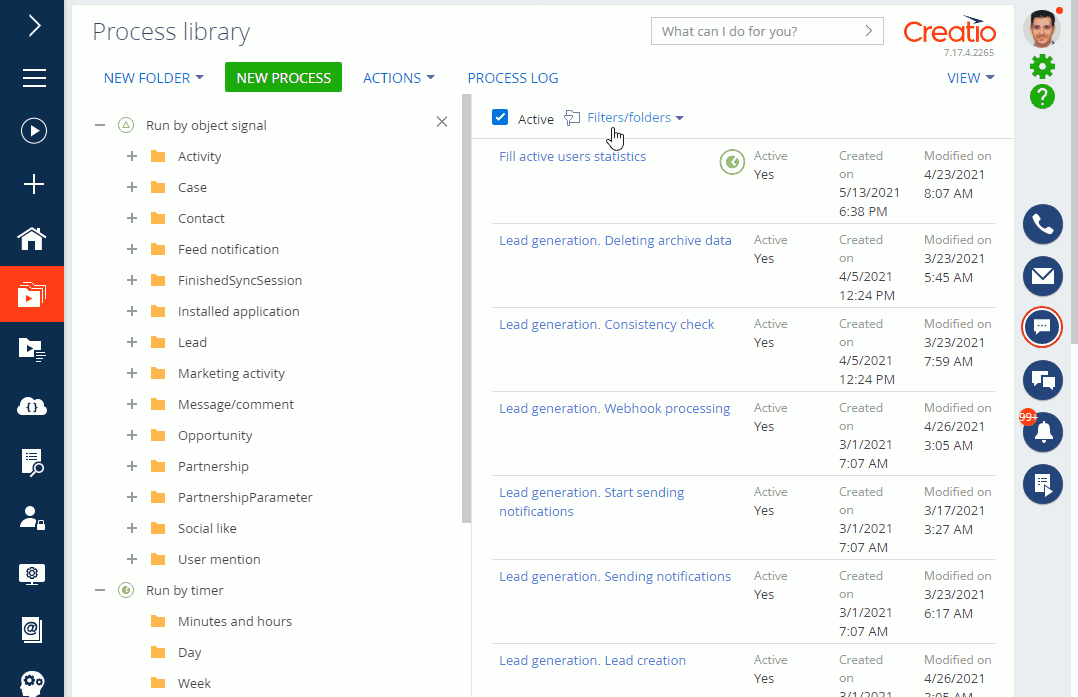Open the document search sidebar icon
The image size is (1078, 697).
(x=32, y=462)
